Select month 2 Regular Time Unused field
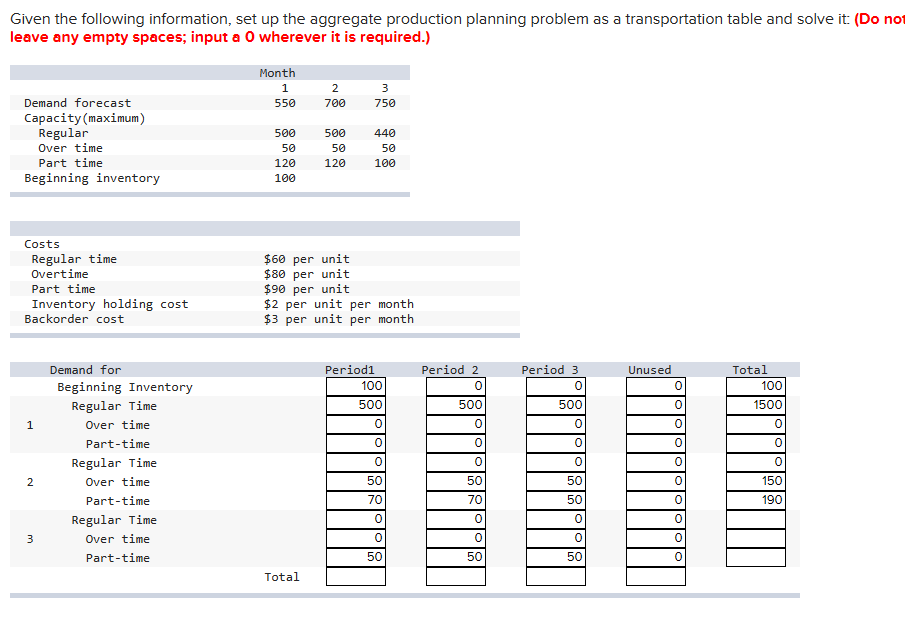The width and height of the screenshot is (905, 627). (x=656, y=462)
